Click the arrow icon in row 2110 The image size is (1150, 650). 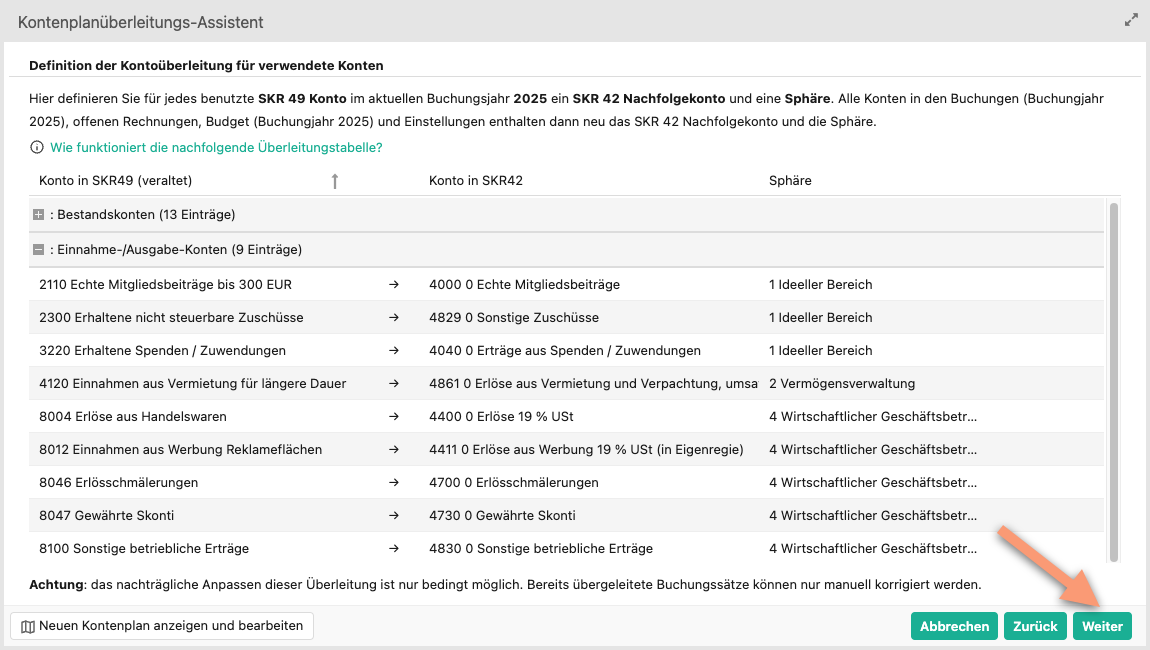tap(394, 285)
